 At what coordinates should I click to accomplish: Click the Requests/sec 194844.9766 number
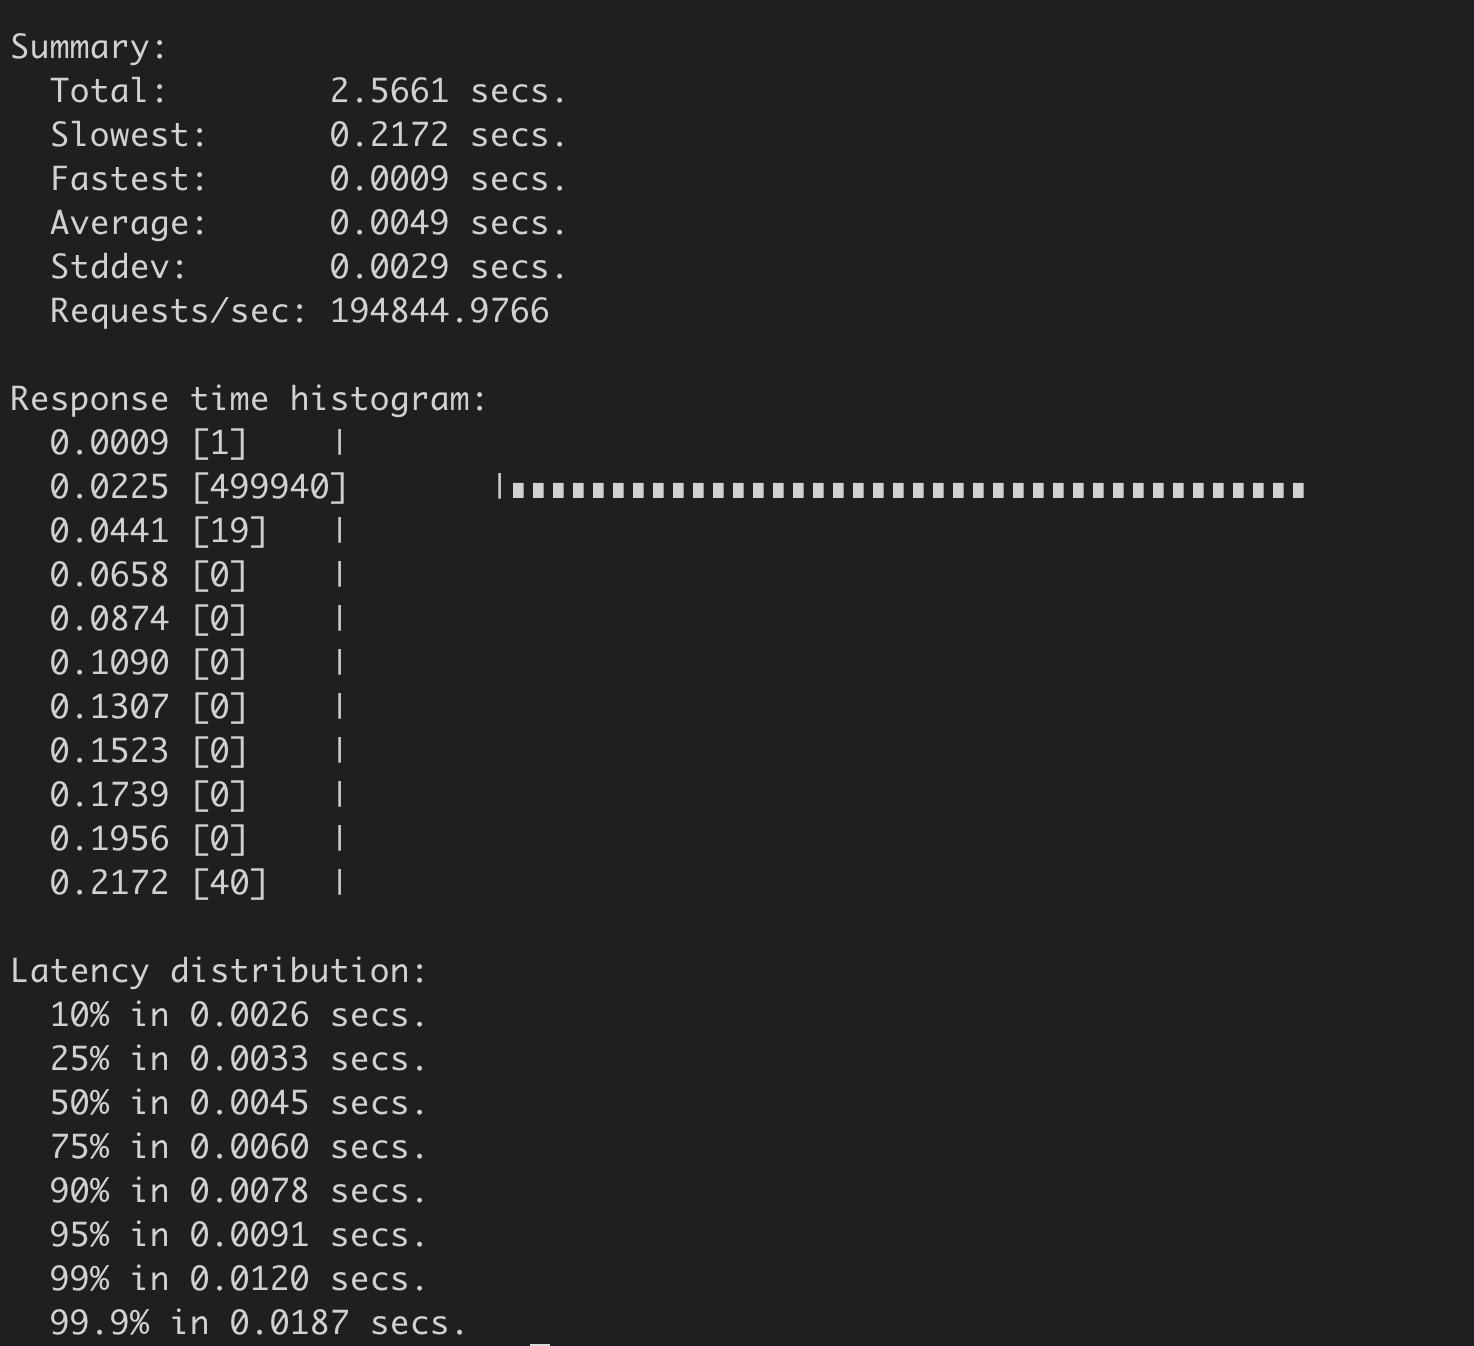tap(439, 311)
